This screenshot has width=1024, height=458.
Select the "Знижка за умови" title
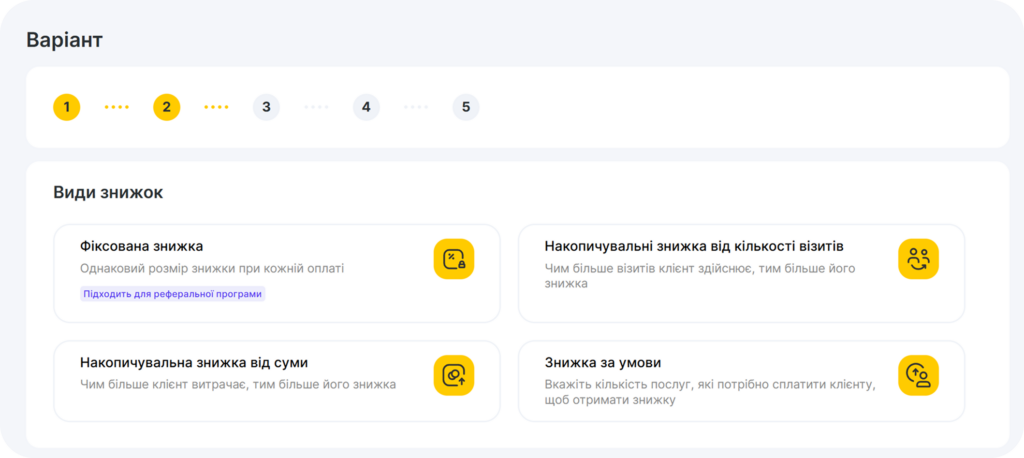[x=603, y=363]
